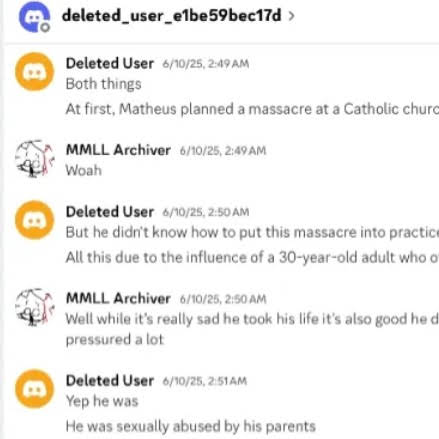Click the Deleted User name at 2:50 AM
This screenshot has width=439, height=439.
click(110, 212)
